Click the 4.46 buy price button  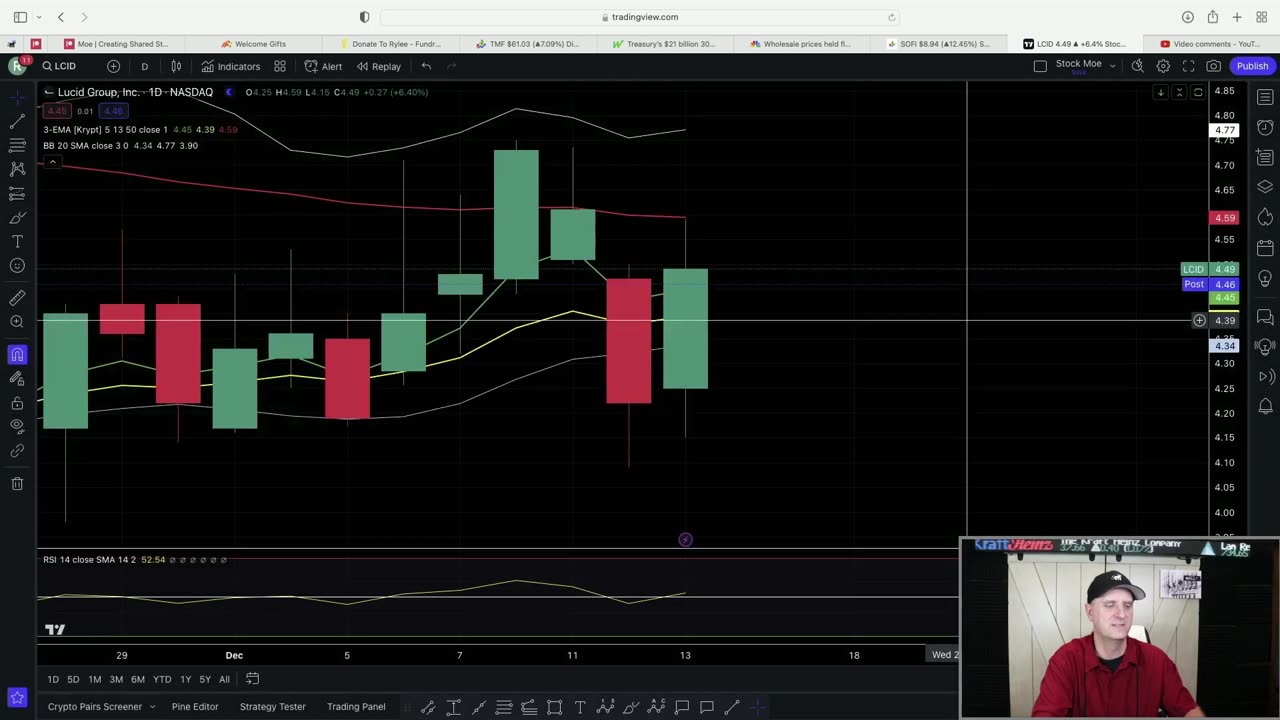[x=113, y=111]
